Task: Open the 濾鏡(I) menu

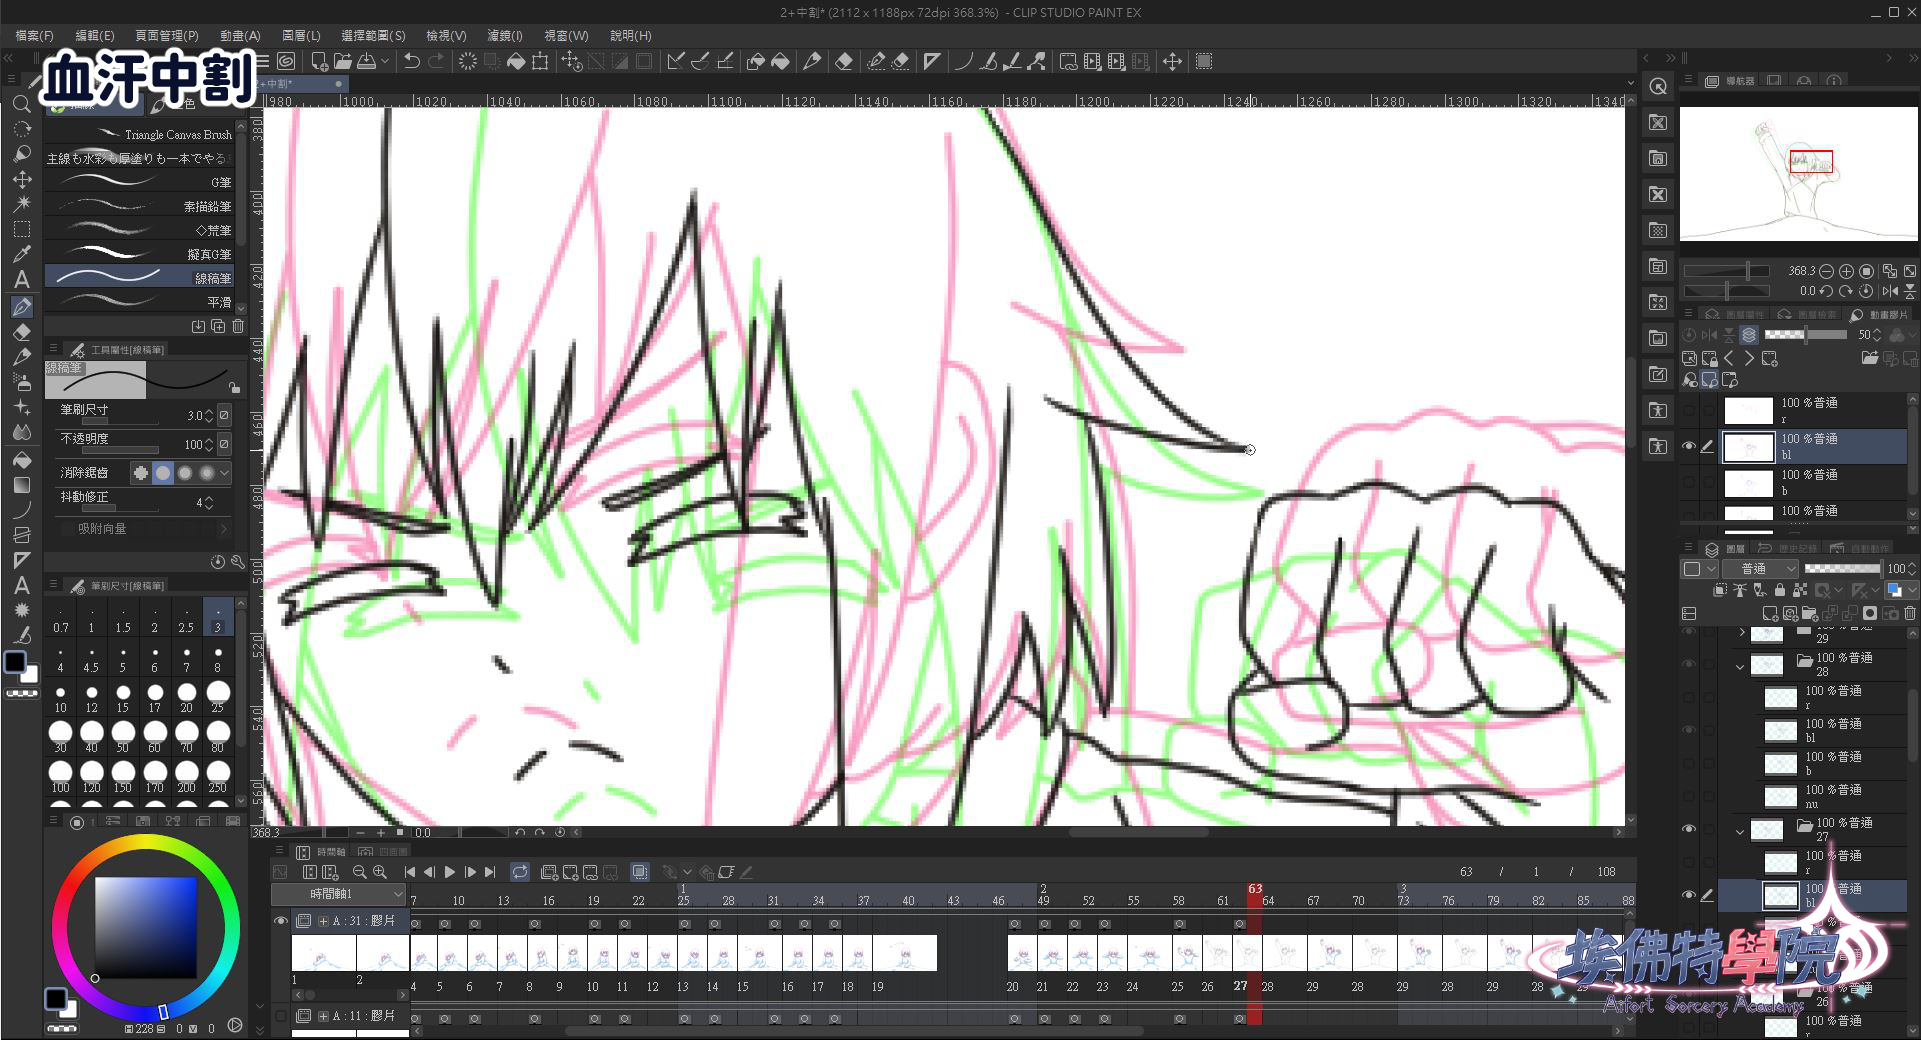Action: [504, 35]
